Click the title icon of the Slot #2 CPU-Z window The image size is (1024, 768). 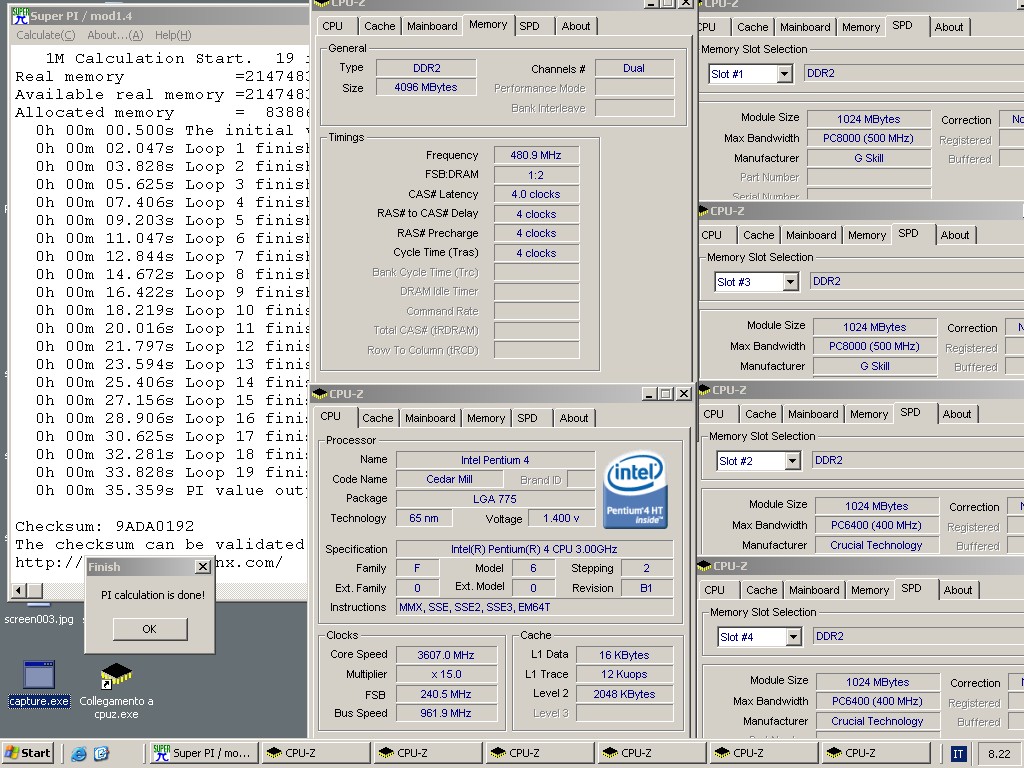[705, 390]
